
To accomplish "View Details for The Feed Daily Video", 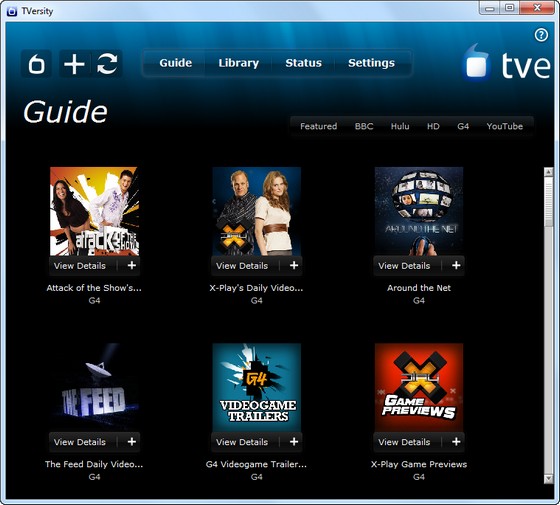I will click(x=80, y=442).
